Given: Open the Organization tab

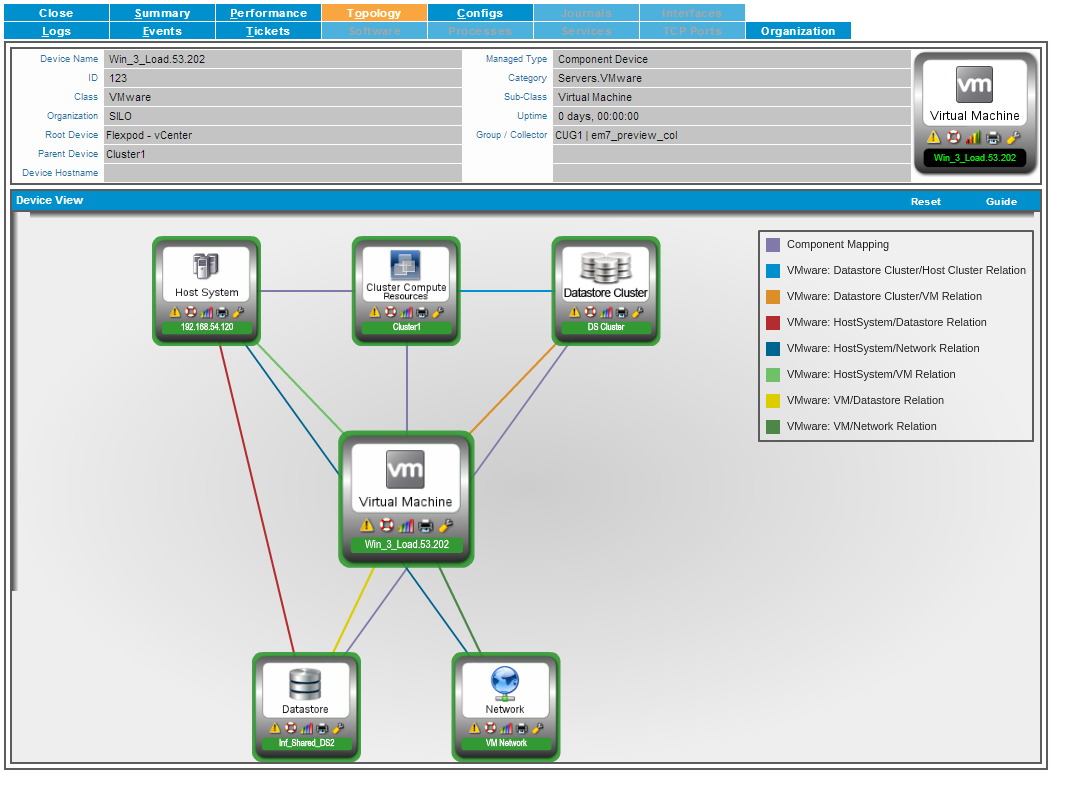Looking at the screenshot, I should coord(798,31).
